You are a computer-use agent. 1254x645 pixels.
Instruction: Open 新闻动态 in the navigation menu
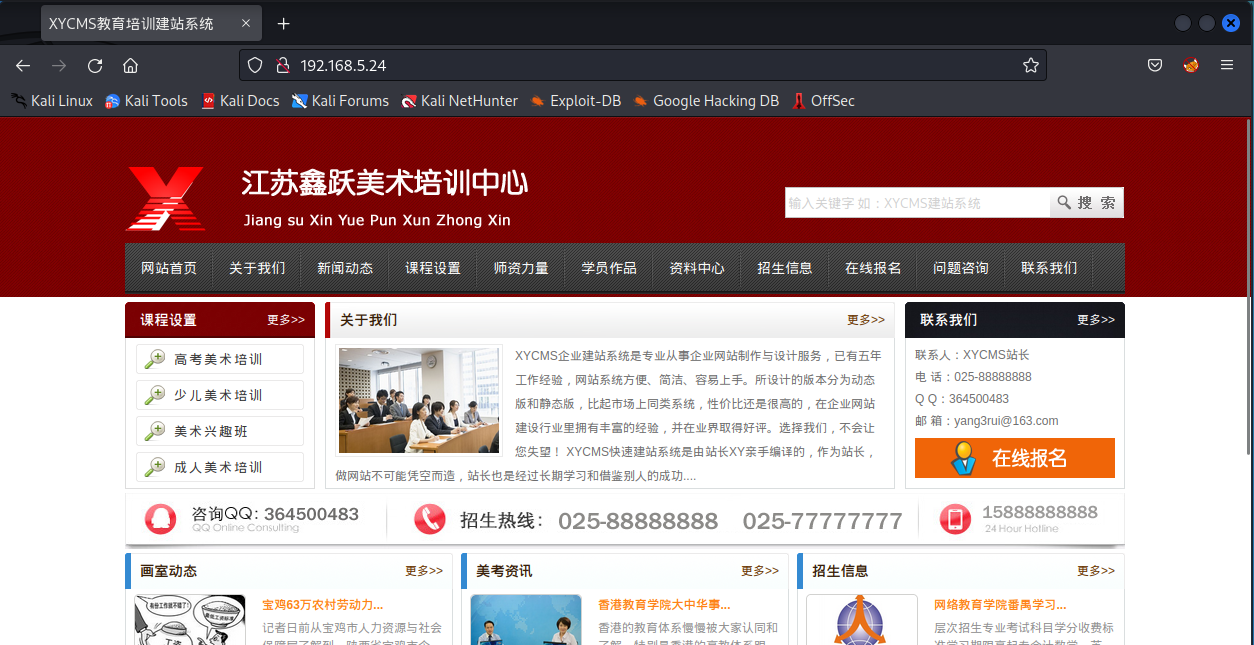pyautogui.click(x=345, y=268)
